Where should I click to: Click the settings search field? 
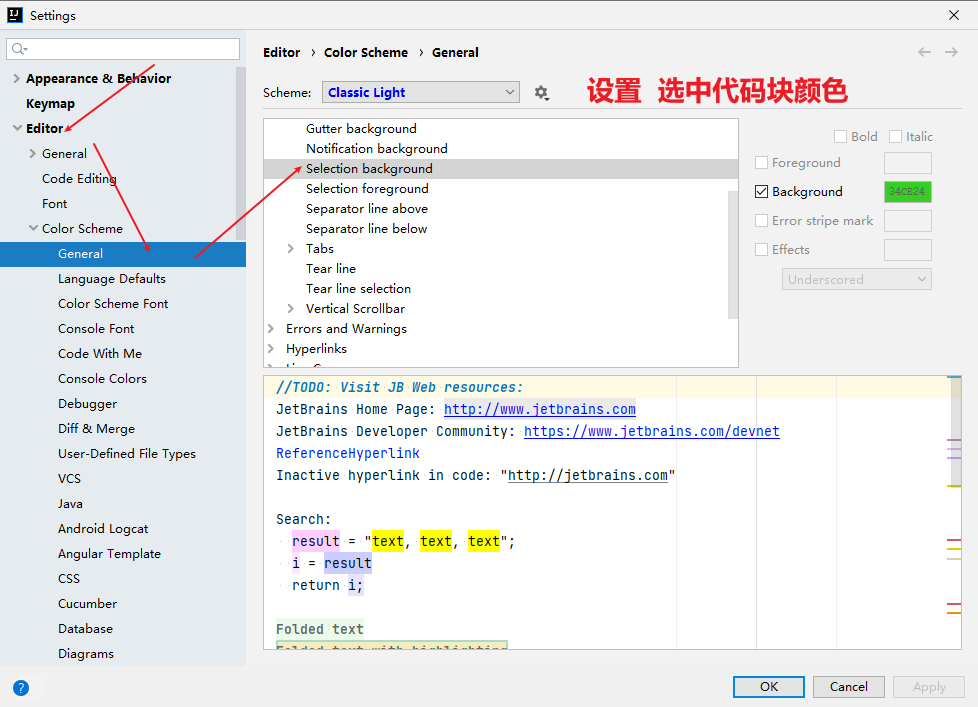coord(123,49)
